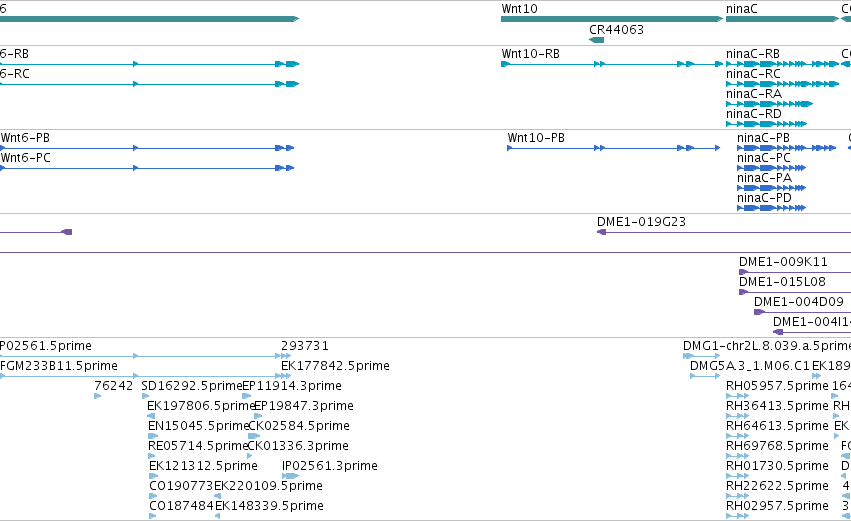
Task: Select the DME1-015L08 BAC label
Action: tap(782, 282)
